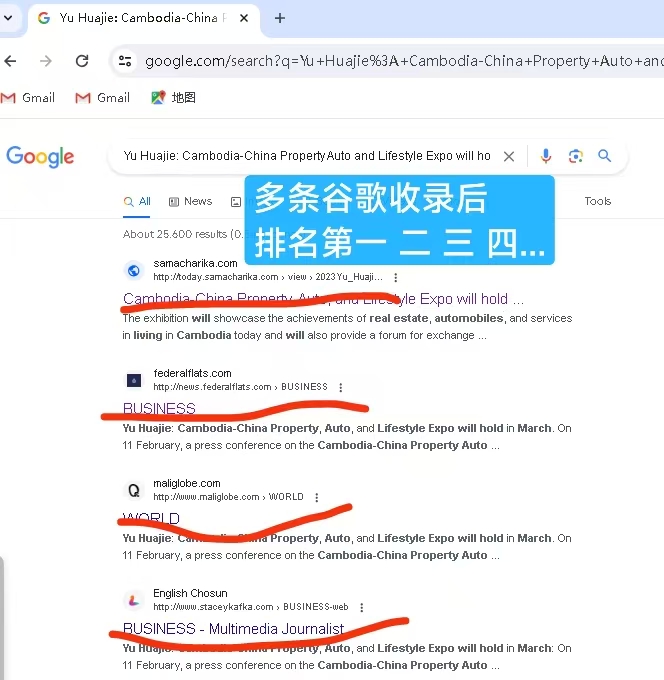Open new tab with plus icon
664x680 pixels.
tap(280, 18)
